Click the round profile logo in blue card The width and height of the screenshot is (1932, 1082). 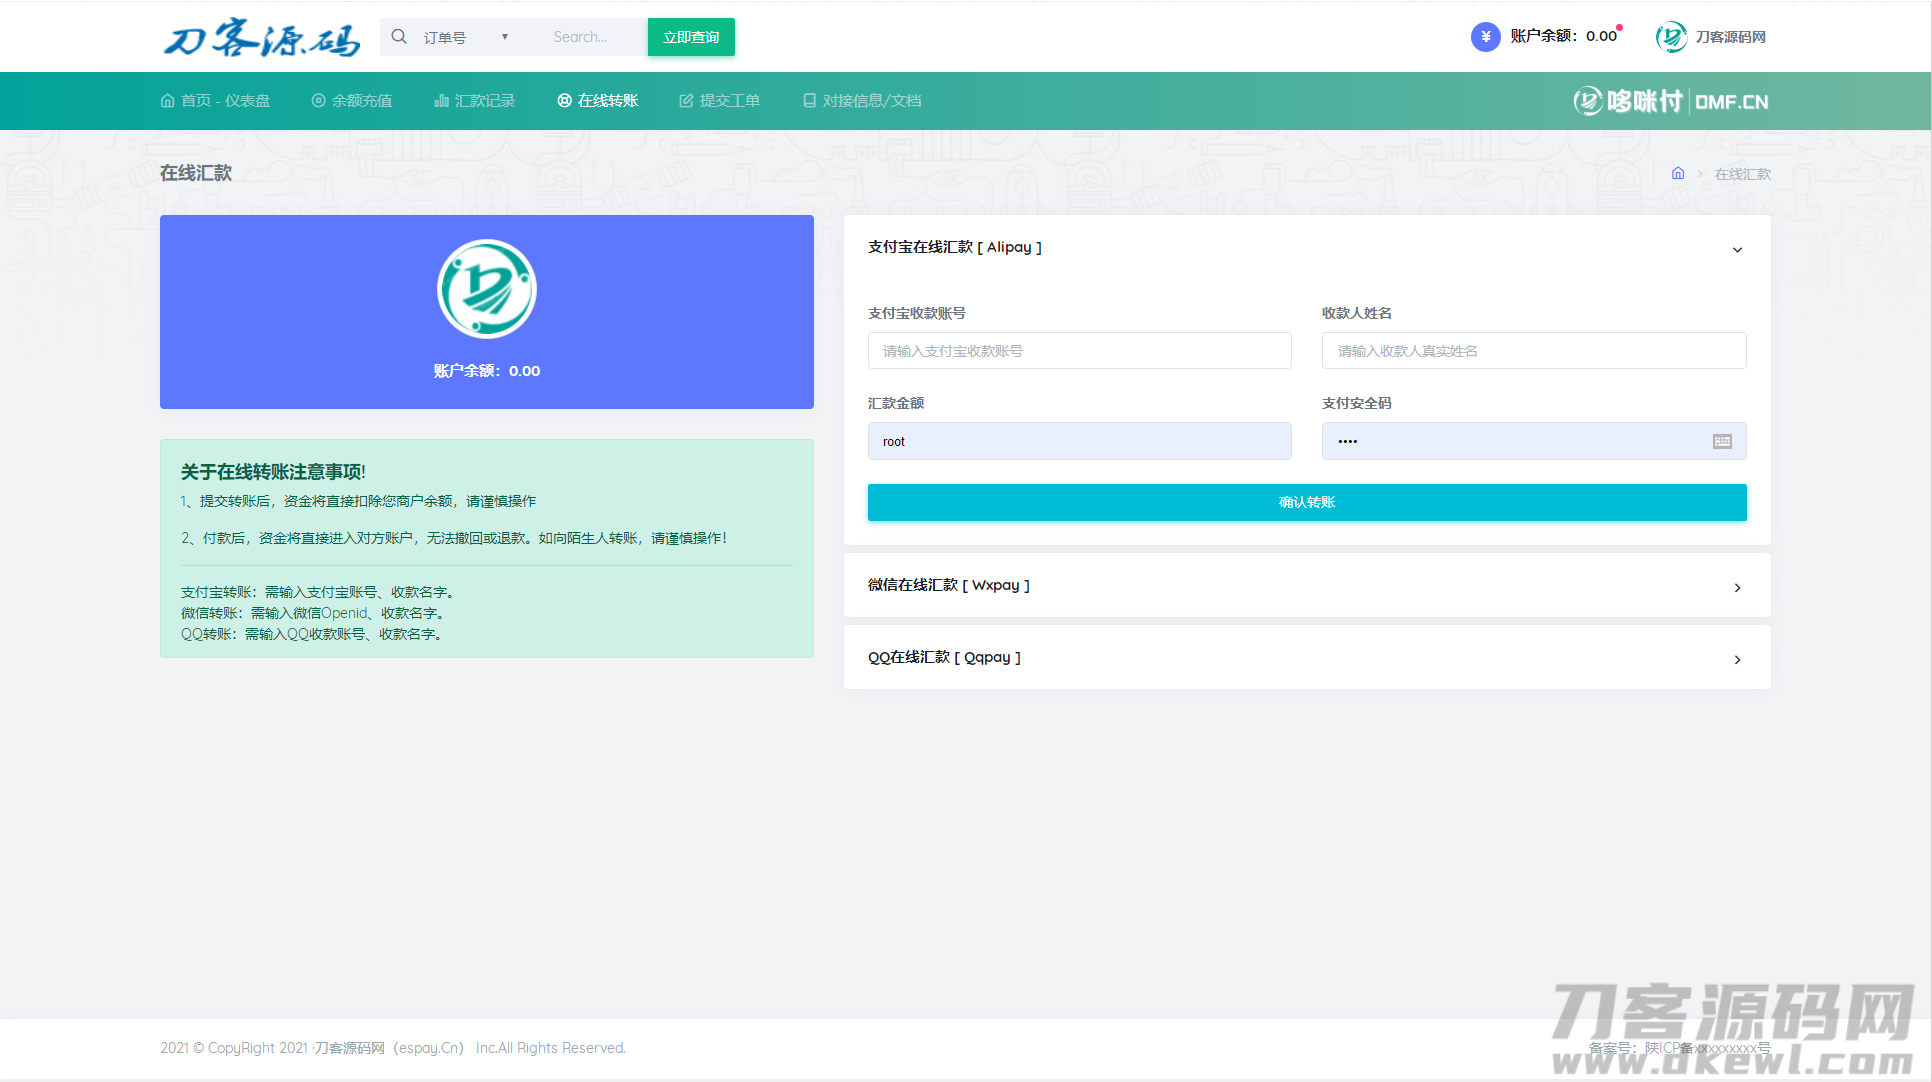point(487,289)
